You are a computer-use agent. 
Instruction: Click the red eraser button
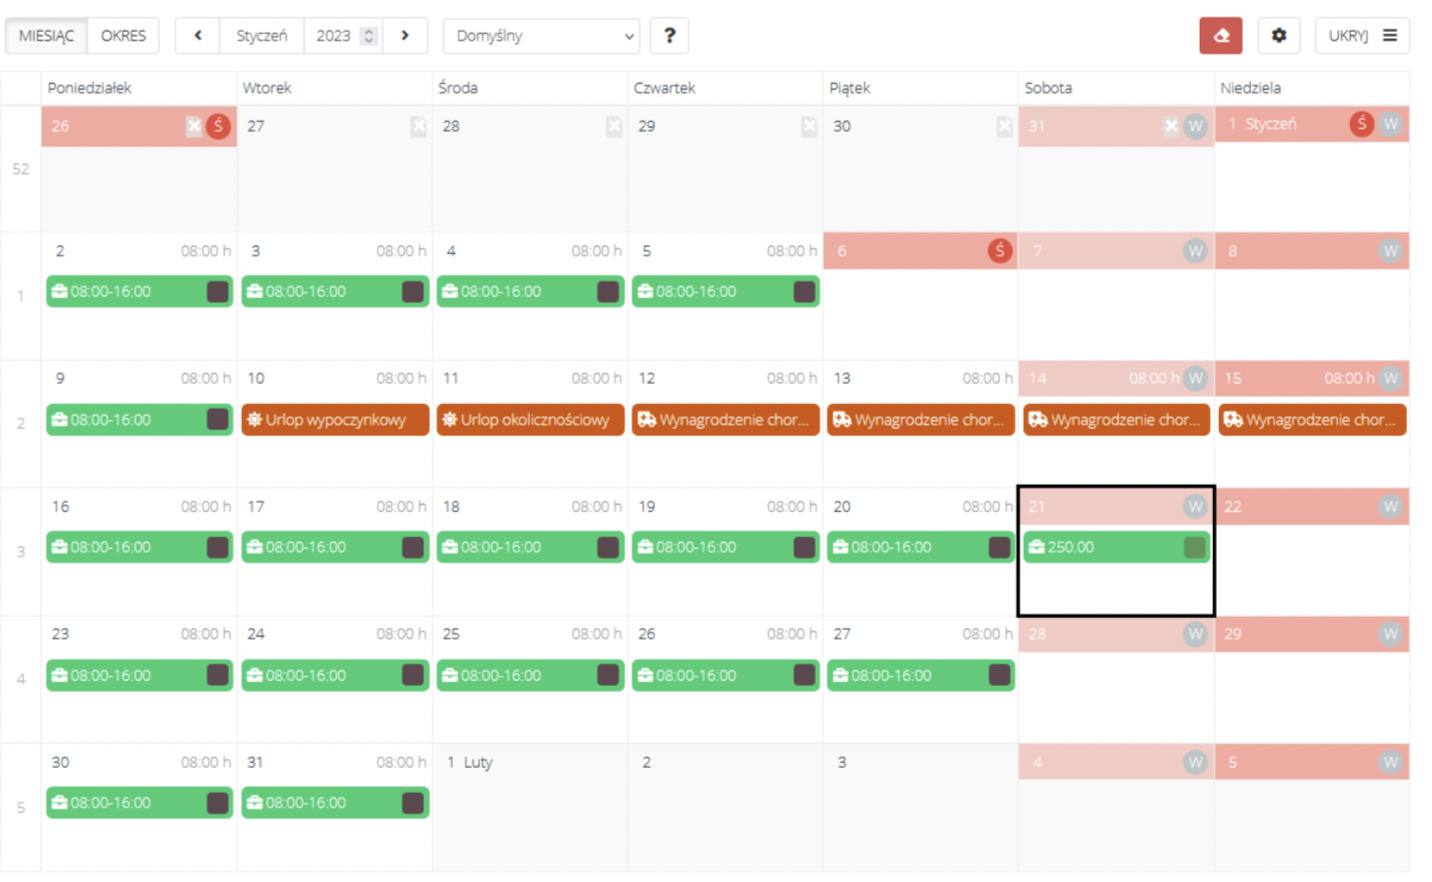(1220, 36)
